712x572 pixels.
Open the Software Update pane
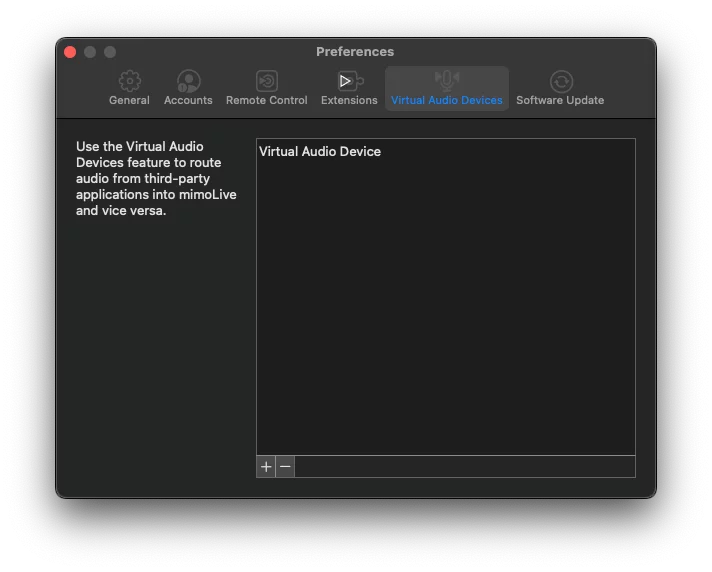[560, 89]
